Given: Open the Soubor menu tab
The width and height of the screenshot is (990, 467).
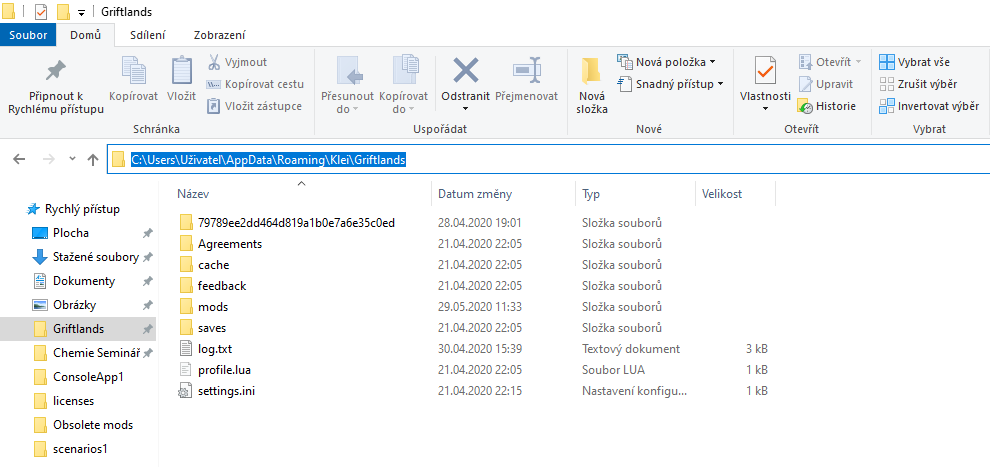Looking at the screenshot, I should pos(29,35).
